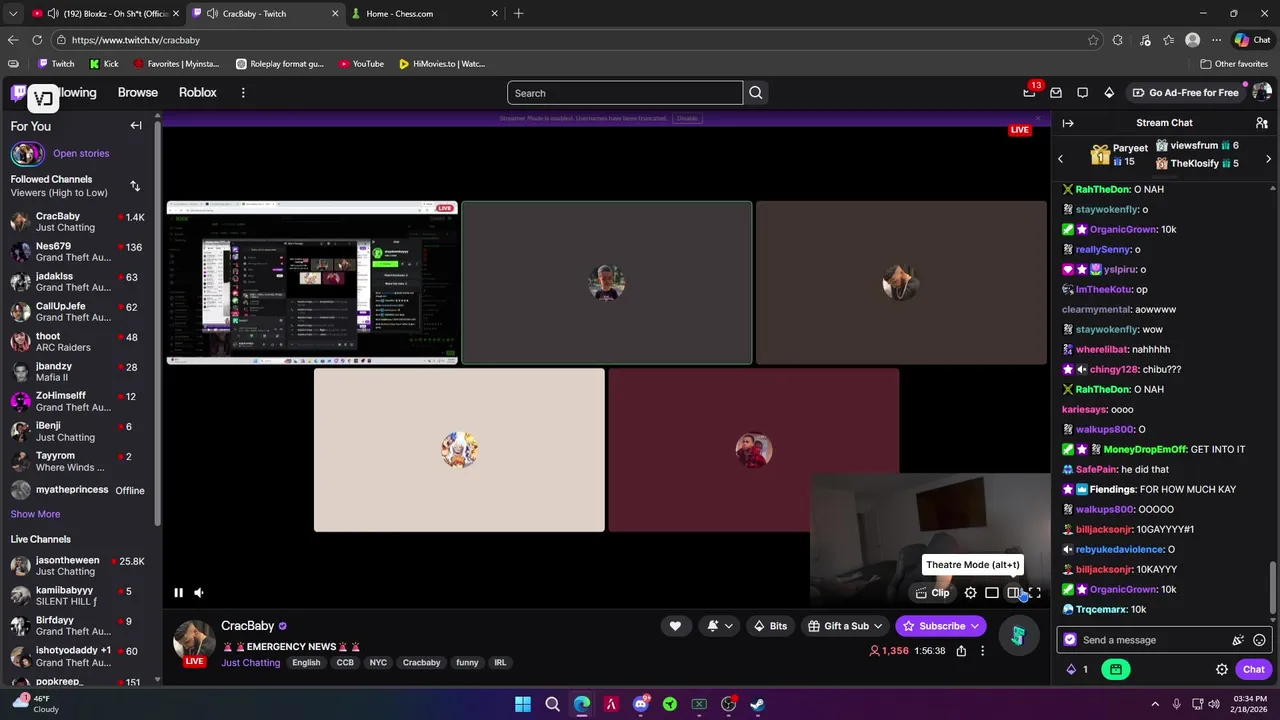This screenshot has height=720, width=1280.
Task: Expand followed list with Show More
Action: pos(35,514)
